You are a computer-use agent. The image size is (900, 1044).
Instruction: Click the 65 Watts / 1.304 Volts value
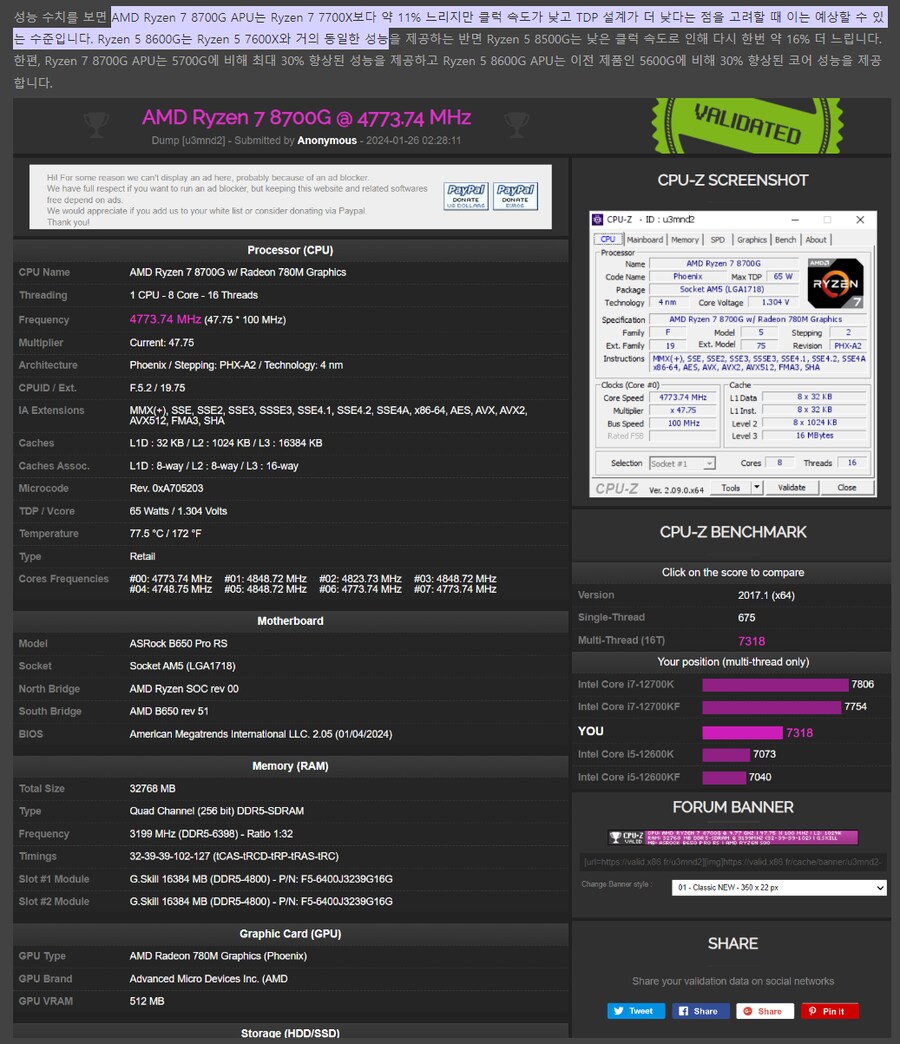point(178,511)
